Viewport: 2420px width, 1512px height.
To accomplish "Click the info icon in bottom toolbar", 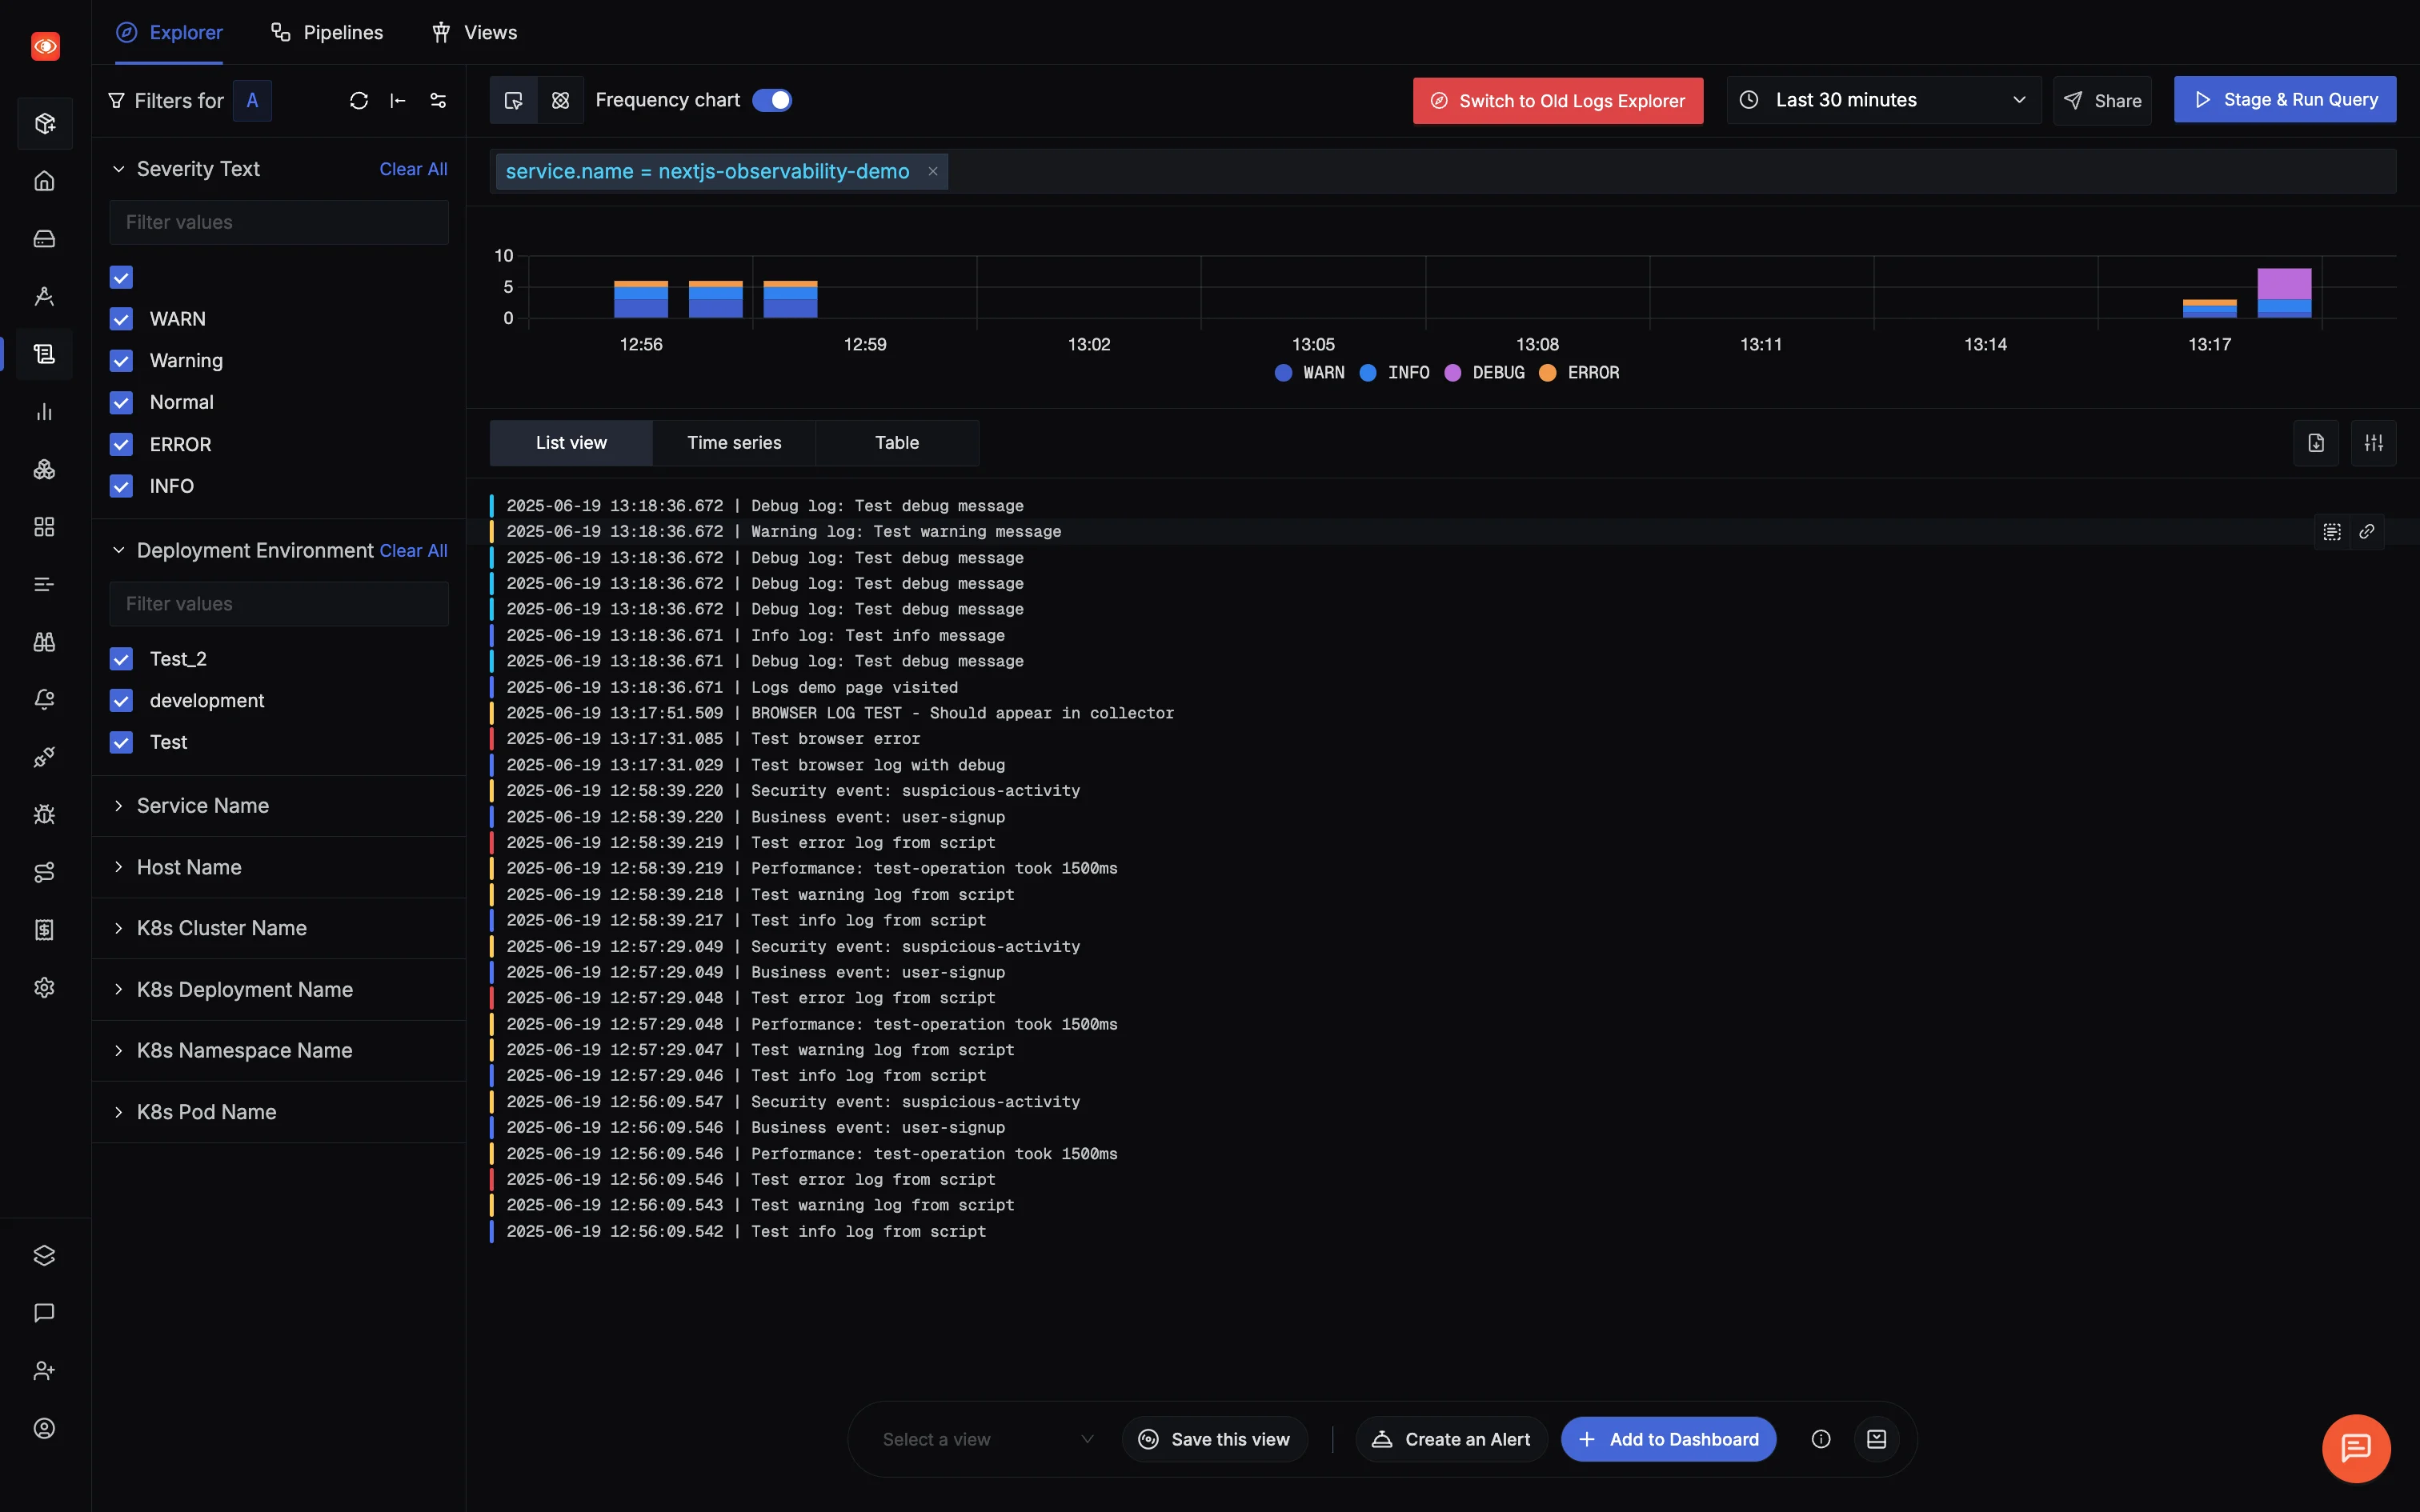I will click(x=1821, y=1439).
